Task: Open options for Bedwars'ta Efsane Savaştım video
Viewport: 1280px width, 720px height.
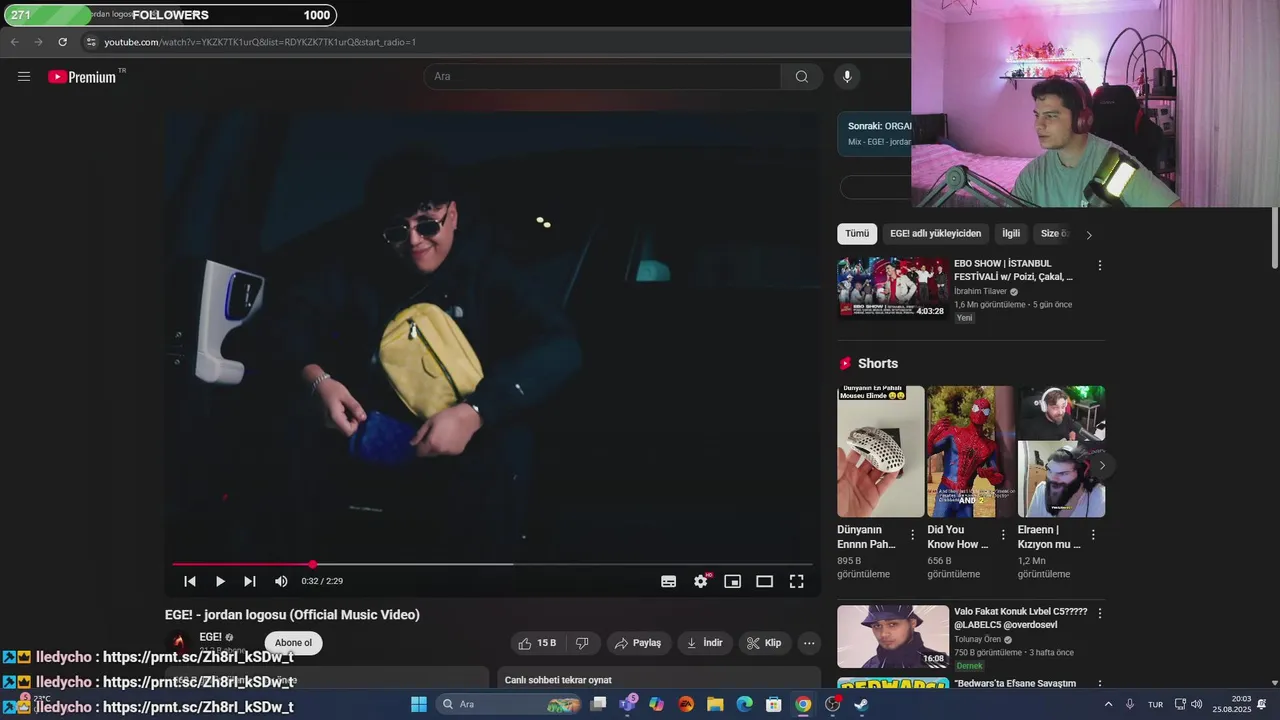Action: (x=1100, y=684)
